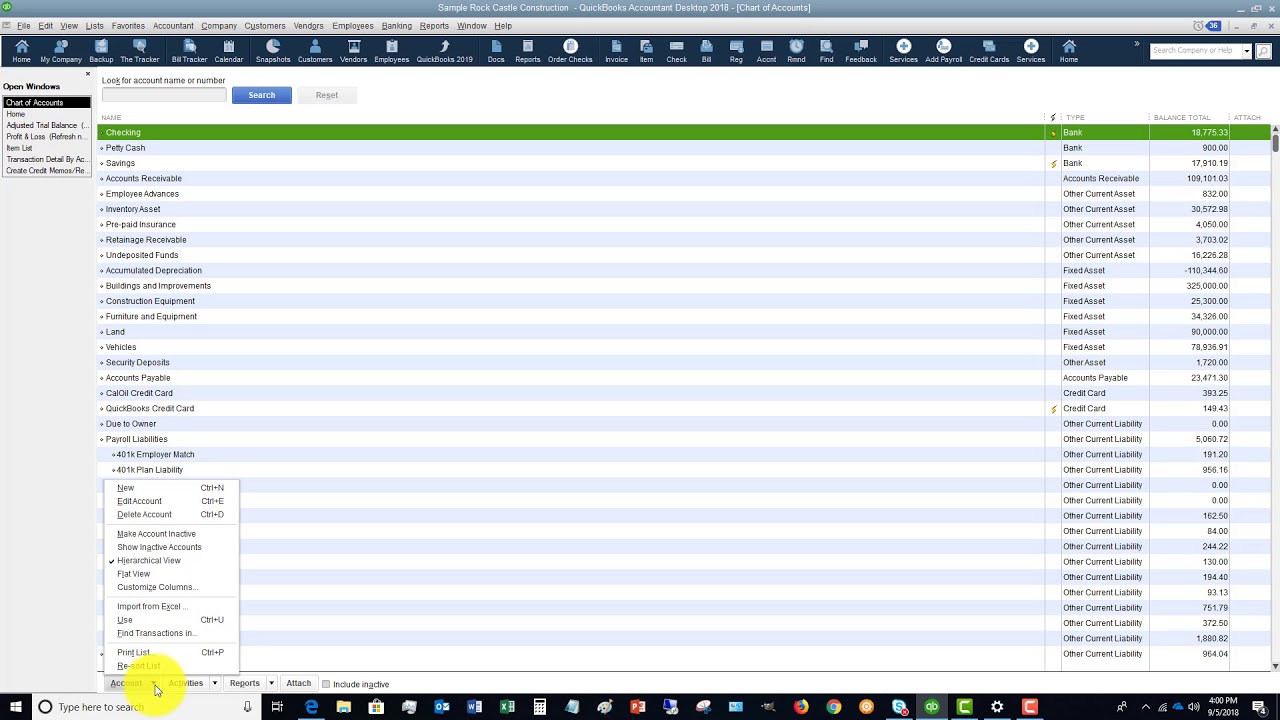The image size is (1280, 720).
Task: Select Adjusted Trial Balance in Open Windows
Action: tap(47, 126)
